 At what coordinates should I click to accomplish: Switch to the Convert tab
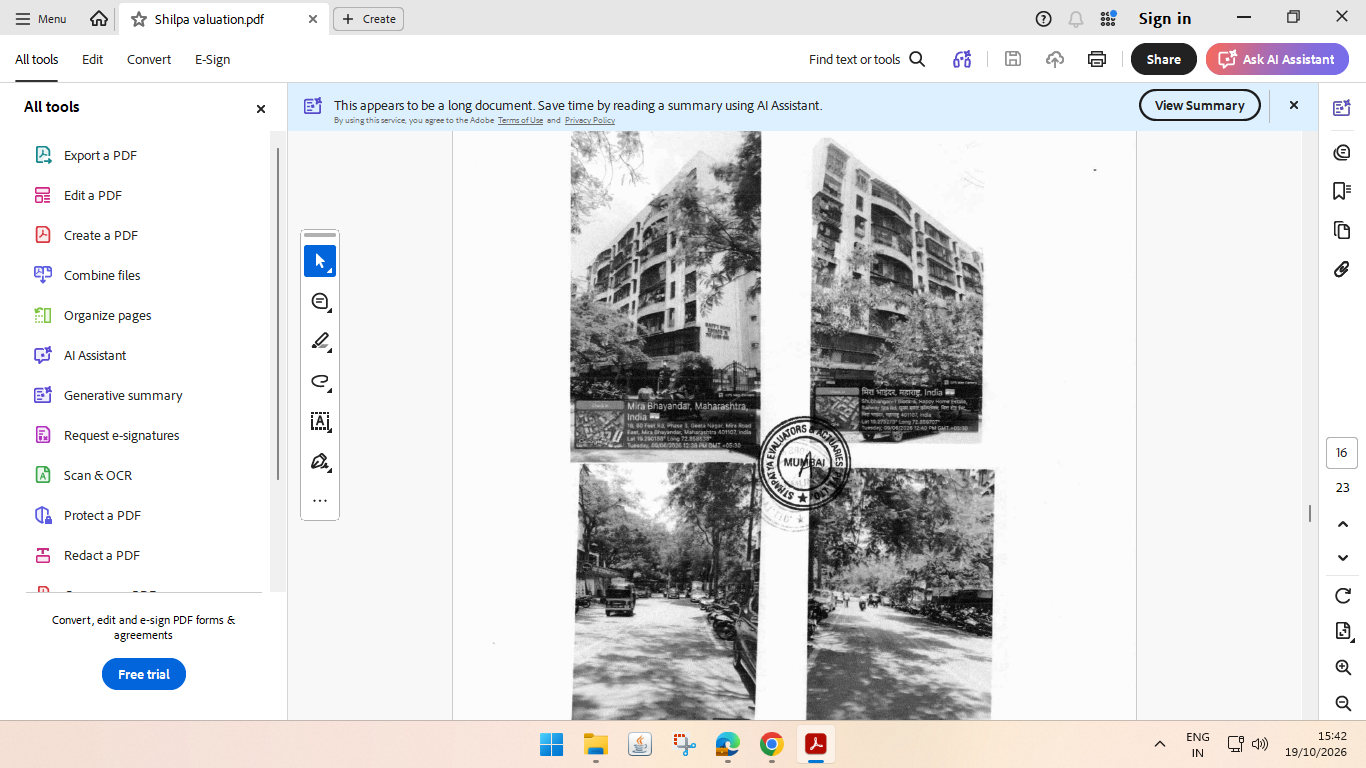click(149, 59)
